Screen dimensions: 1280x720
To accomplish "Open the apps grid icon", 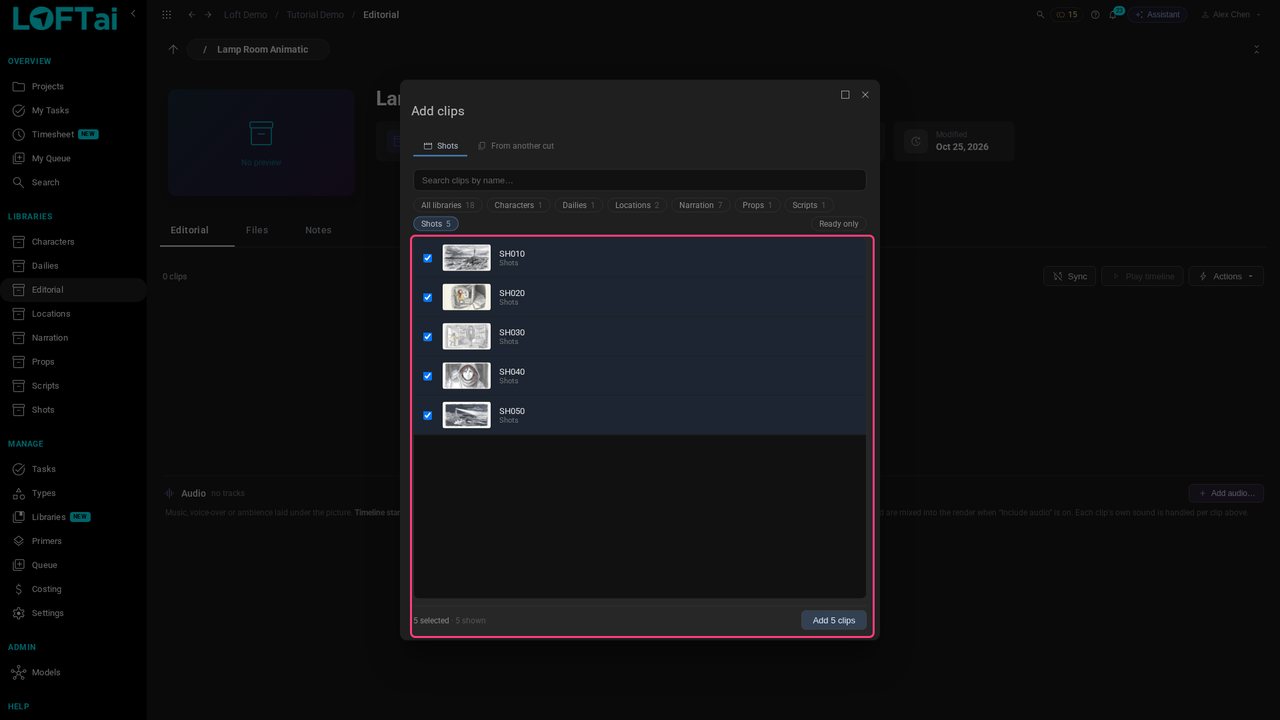I will [166, 15].
